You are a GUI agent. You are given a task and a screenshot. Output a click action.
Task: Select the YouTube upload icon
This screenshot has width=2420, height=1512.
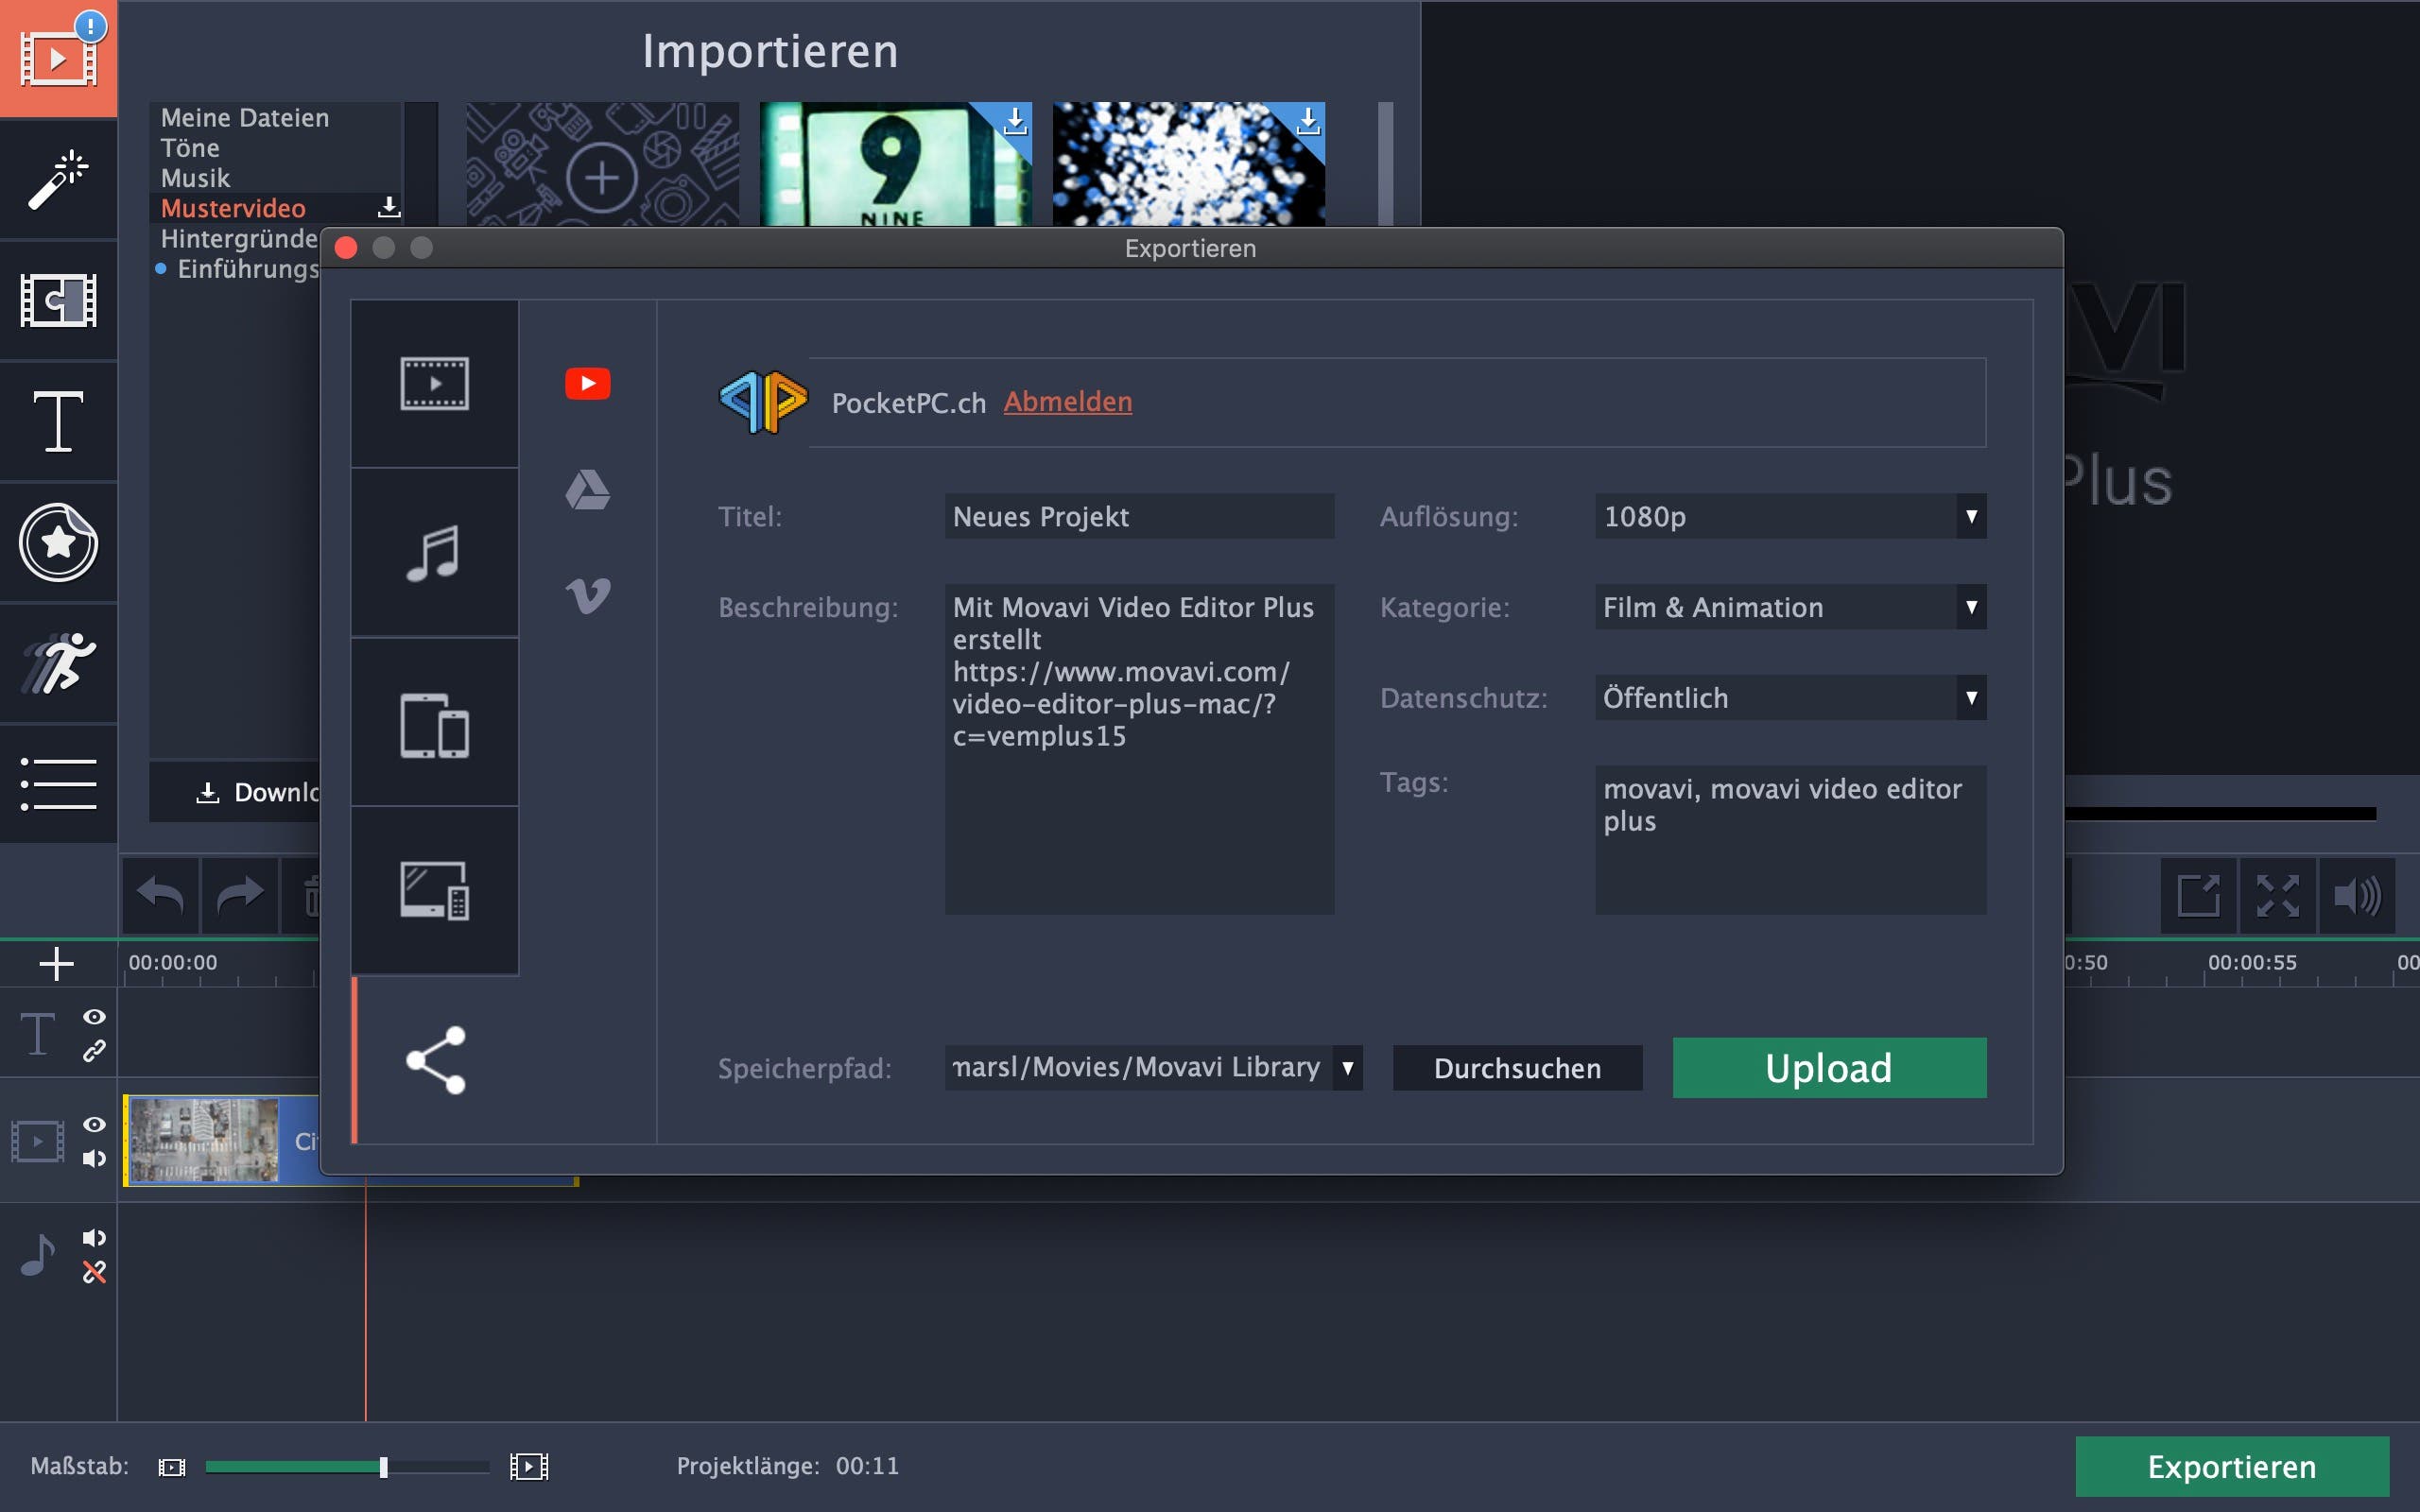click(587, 384)
